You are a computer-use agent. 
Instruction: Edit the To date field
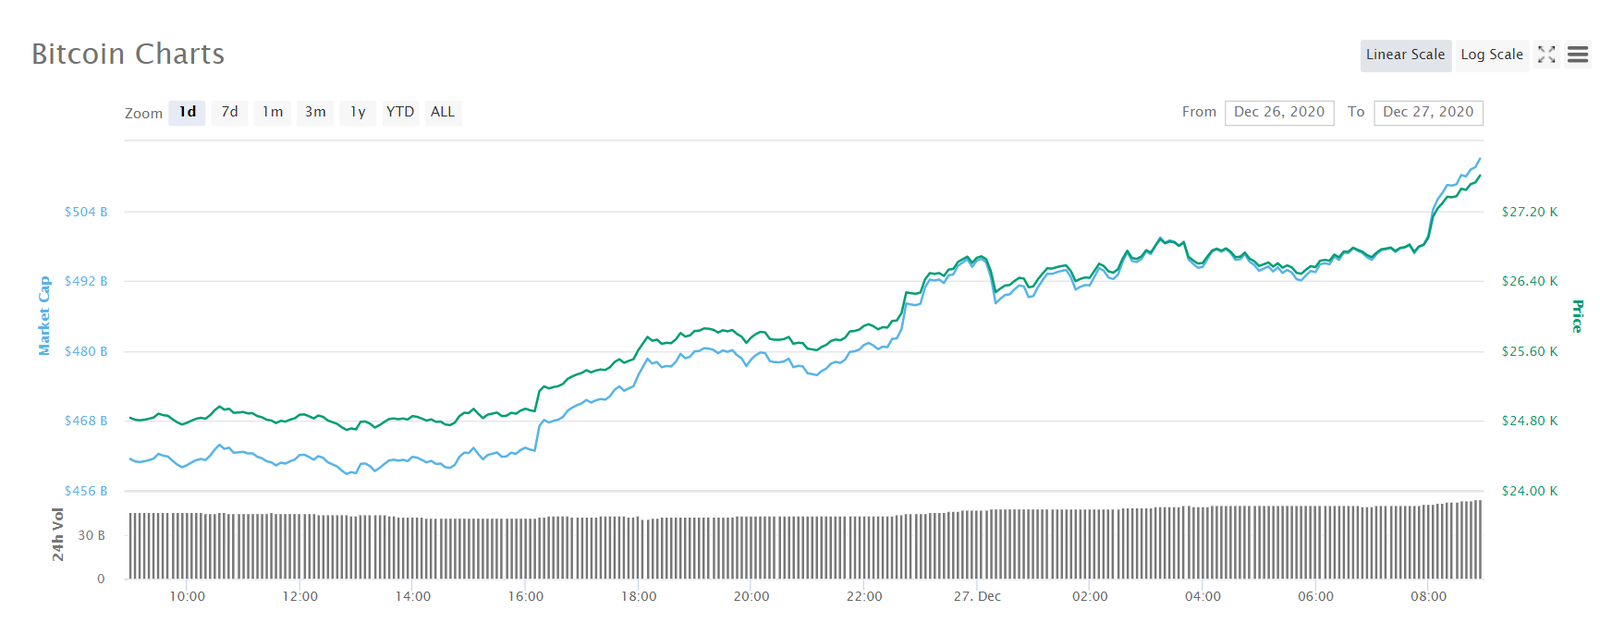[1428, 113]
